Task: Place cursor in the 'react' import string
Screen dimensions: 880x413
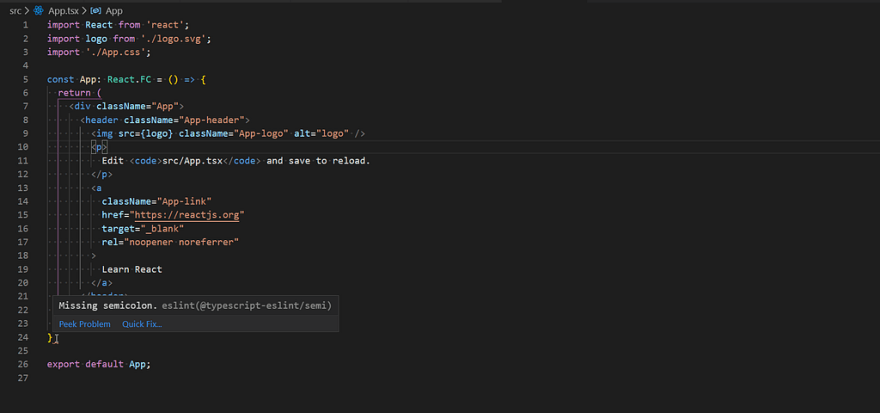Action: tap(165, 25)
